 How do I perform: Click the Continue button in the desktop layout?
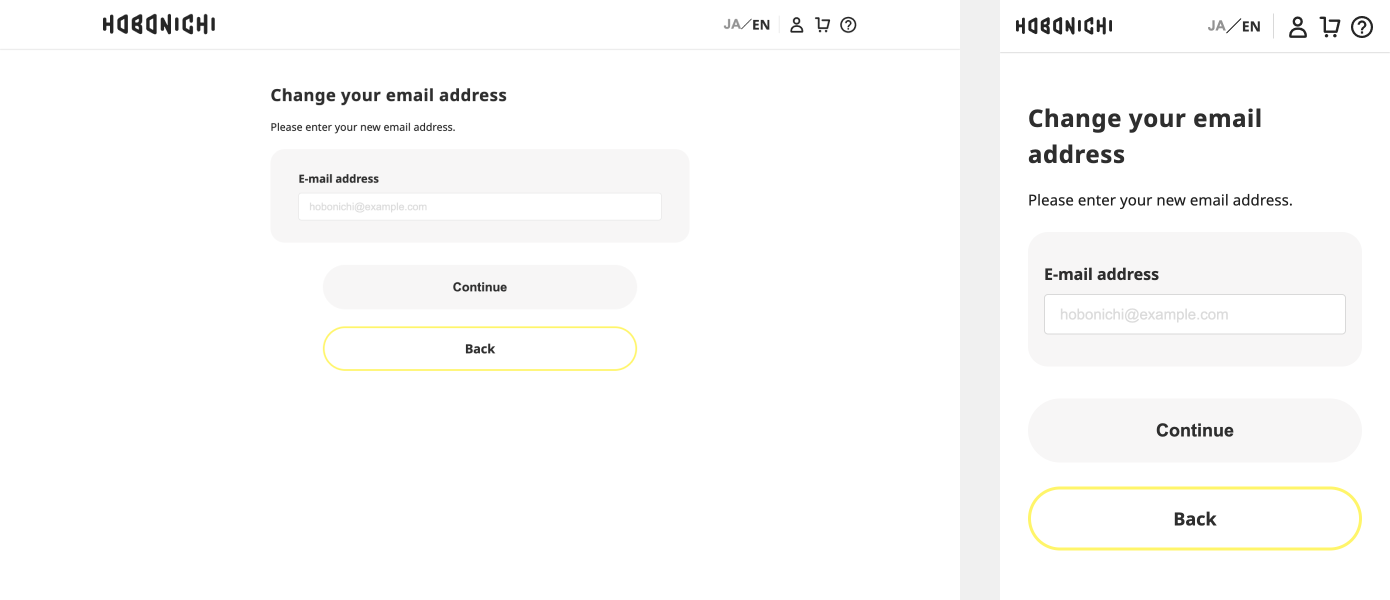tap(480, 287)
